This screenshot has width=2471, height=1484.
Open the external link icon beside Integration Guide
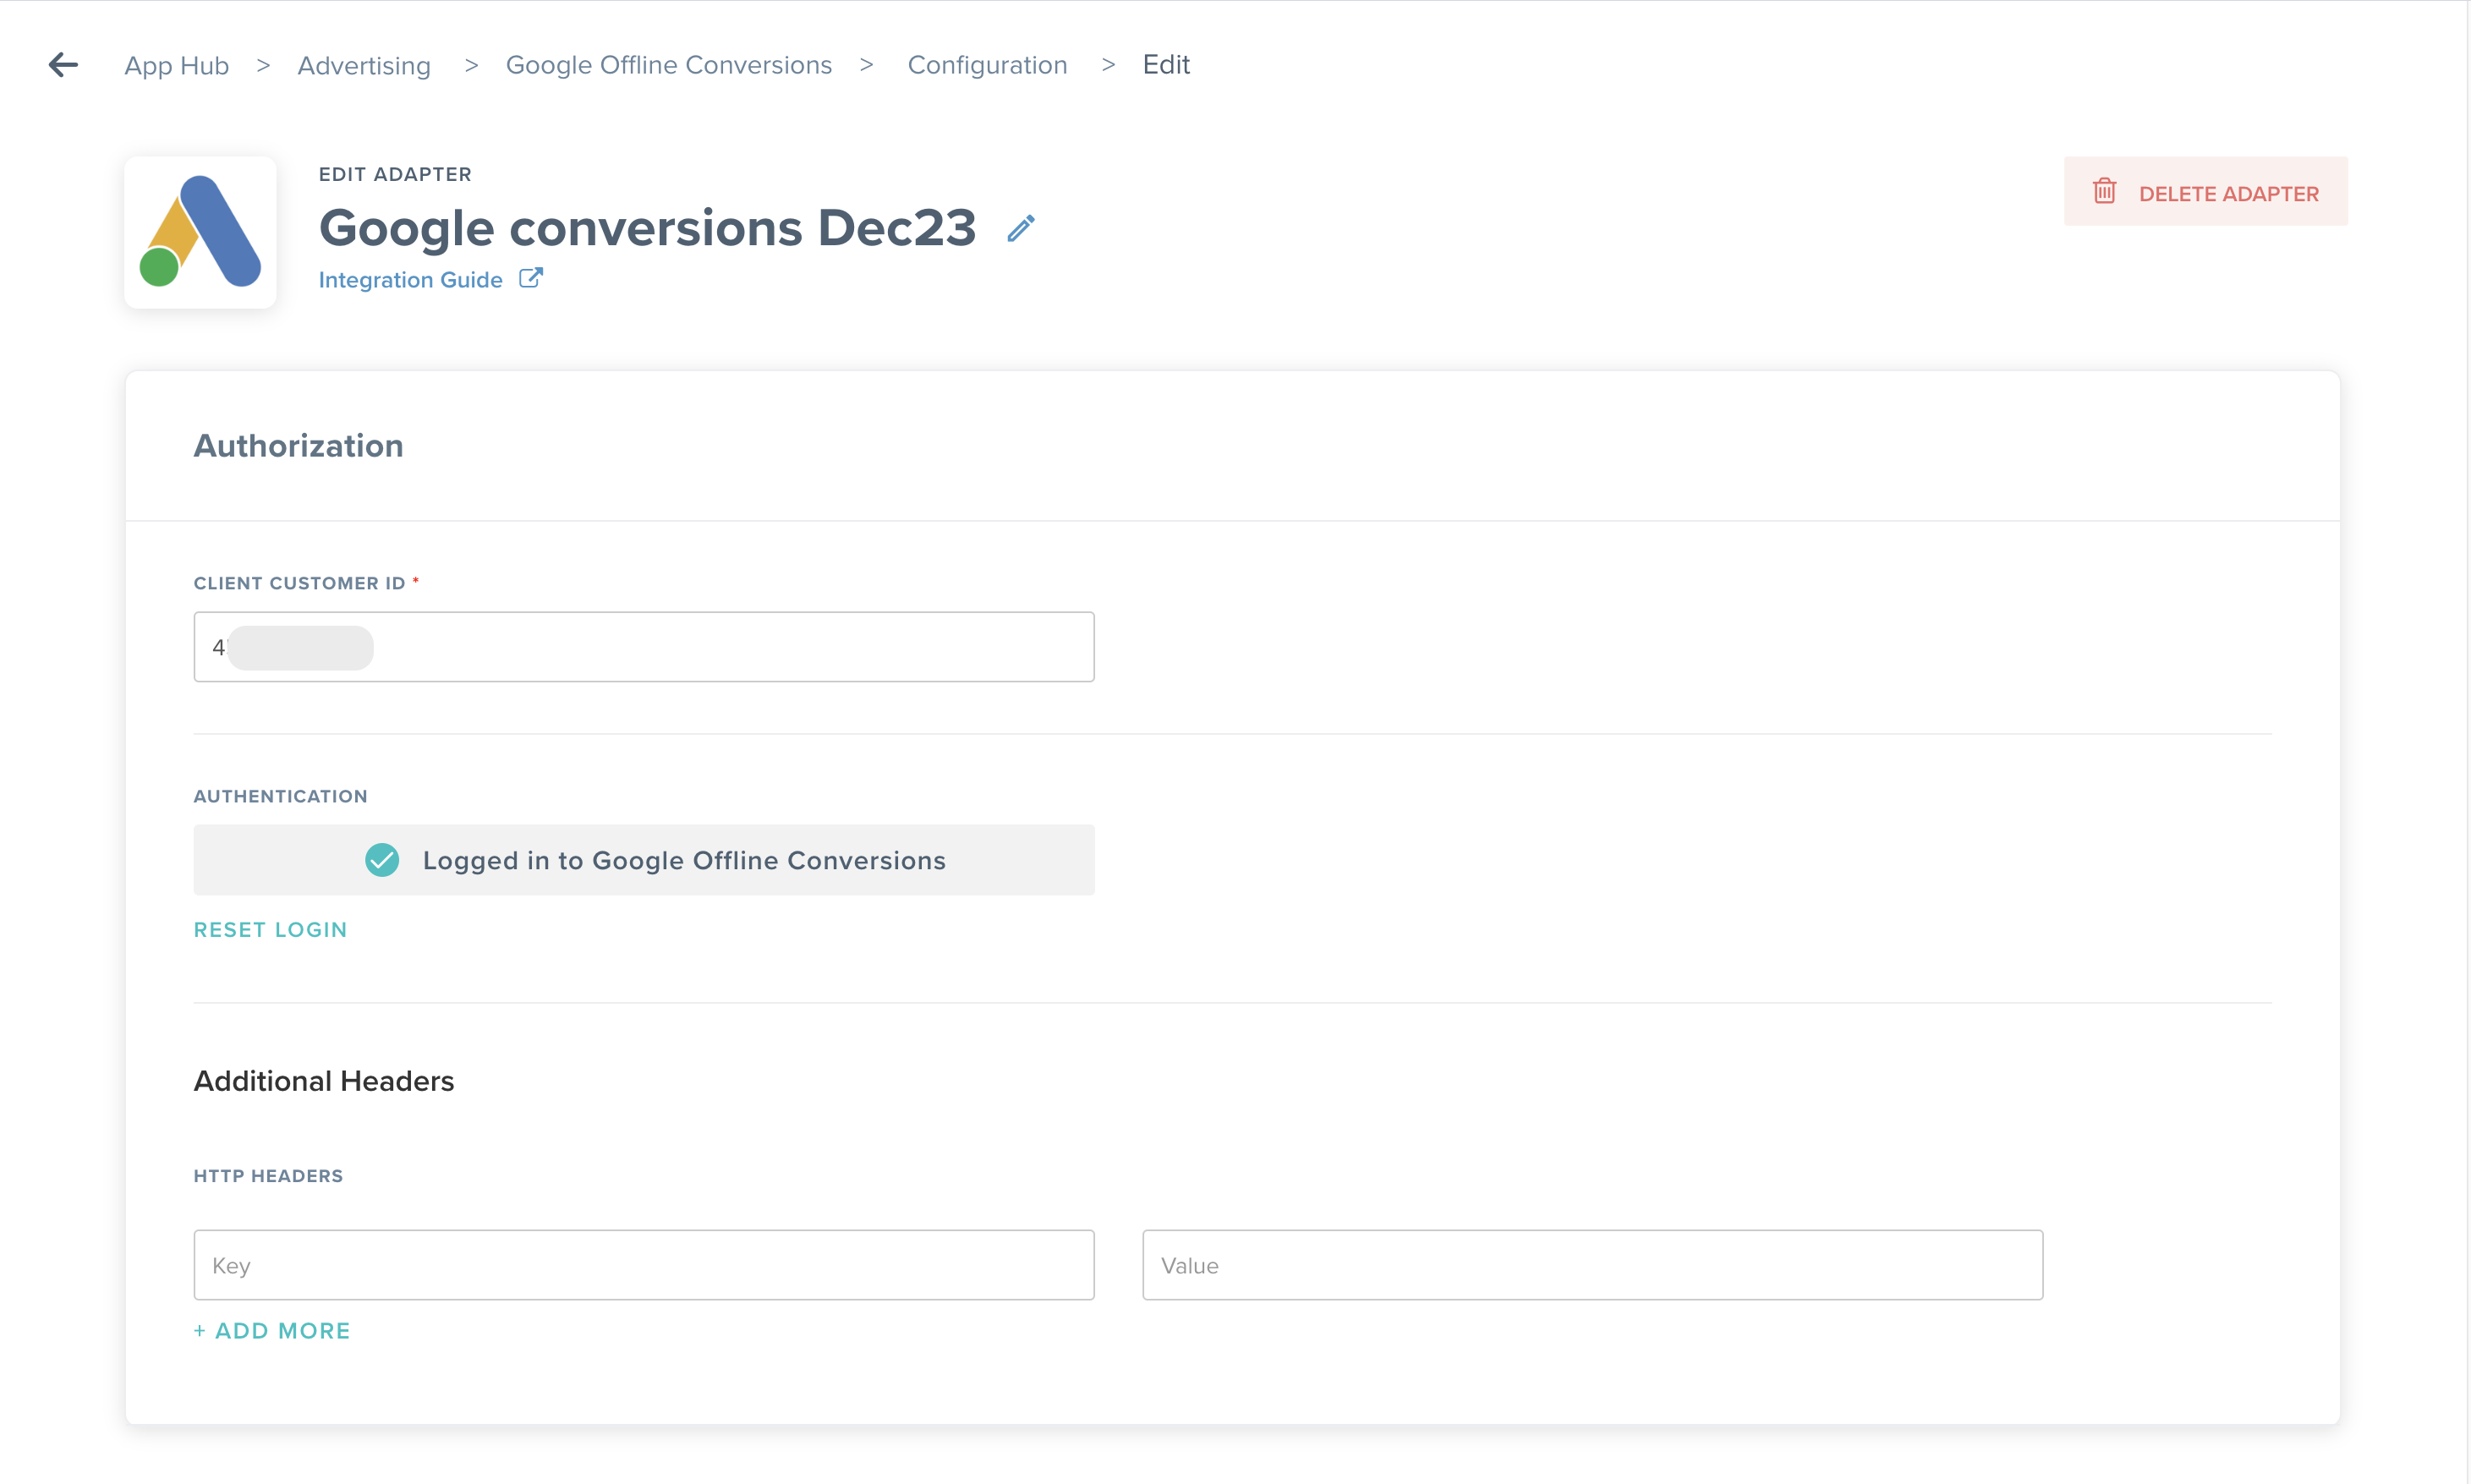tap(531, 278)
